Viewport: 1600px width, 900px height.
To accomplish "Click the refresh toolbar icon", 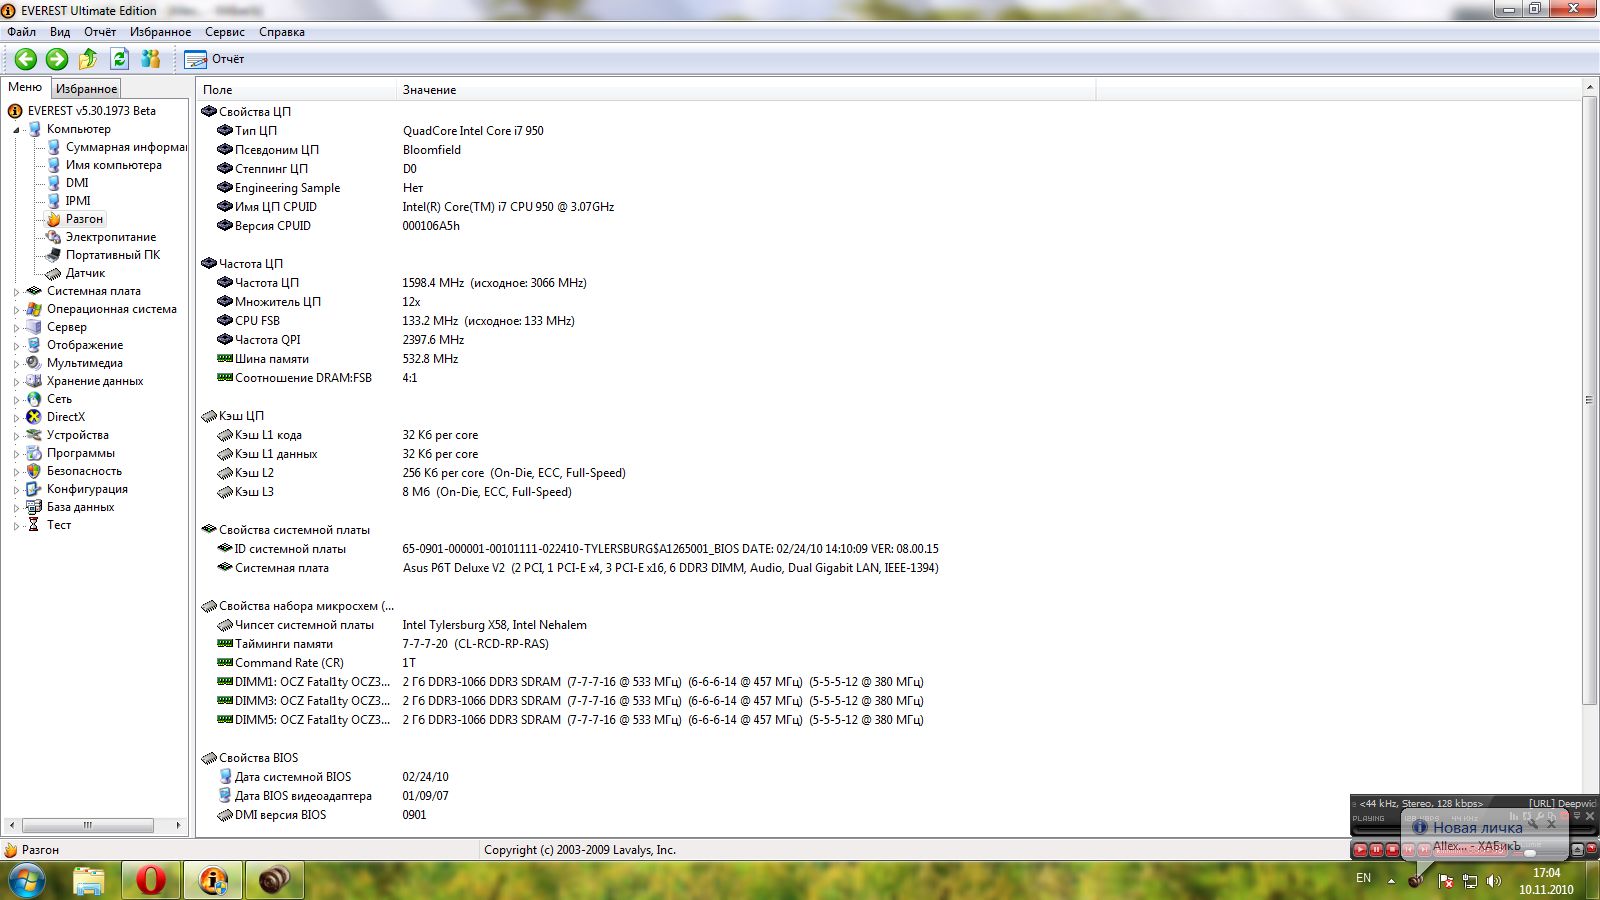I will [119, 59].
